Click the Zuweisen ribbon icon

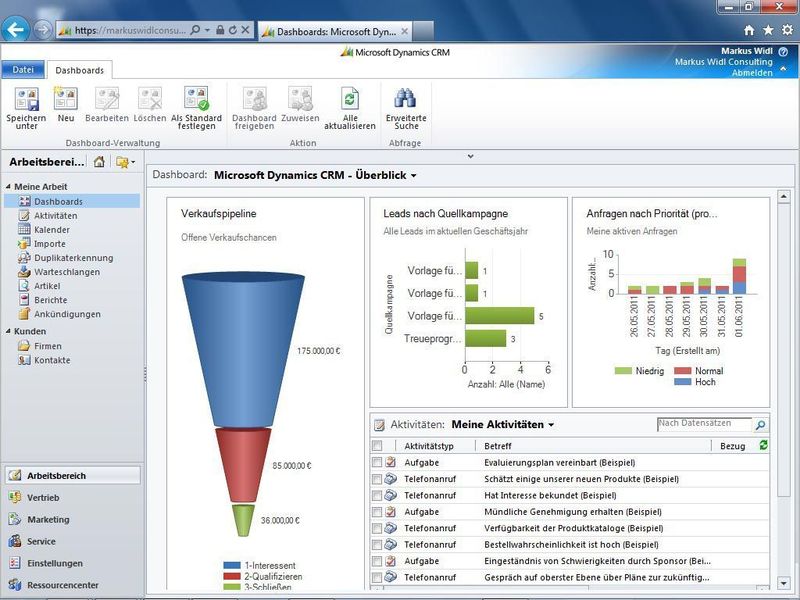(300, 98)
